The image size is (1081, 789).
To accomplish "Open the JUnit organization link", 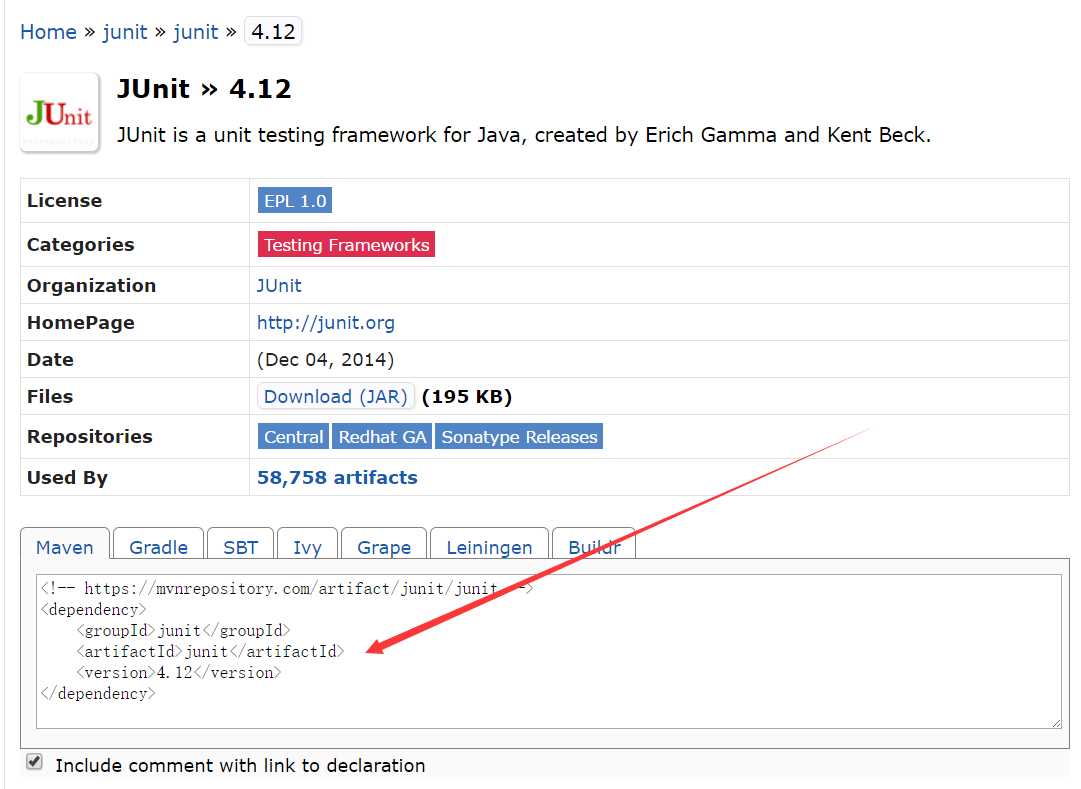I will click(279, 286).
